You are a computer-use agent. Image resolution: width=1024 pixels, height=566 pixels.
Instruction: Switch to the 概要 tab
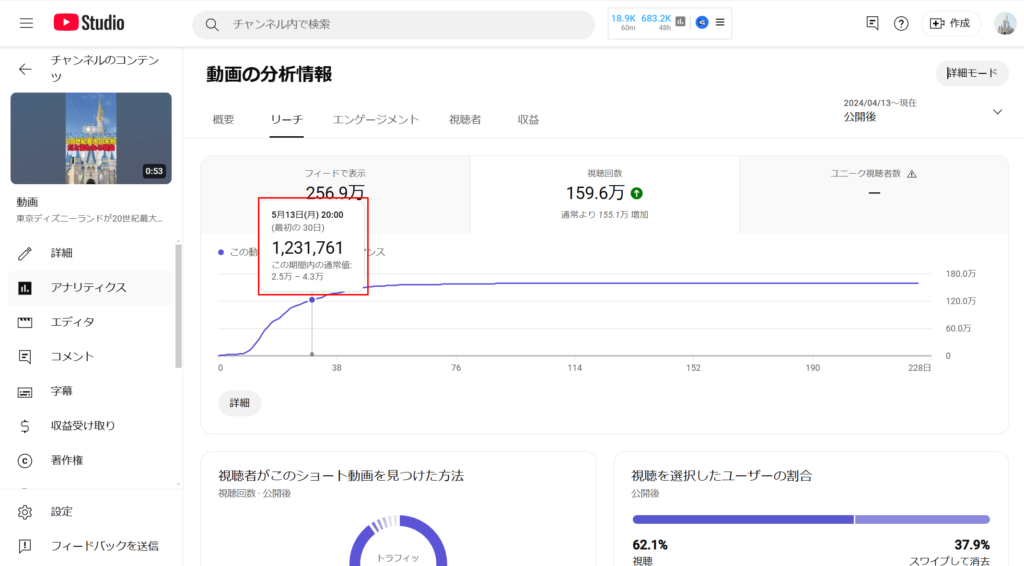[x=223, y=120]
